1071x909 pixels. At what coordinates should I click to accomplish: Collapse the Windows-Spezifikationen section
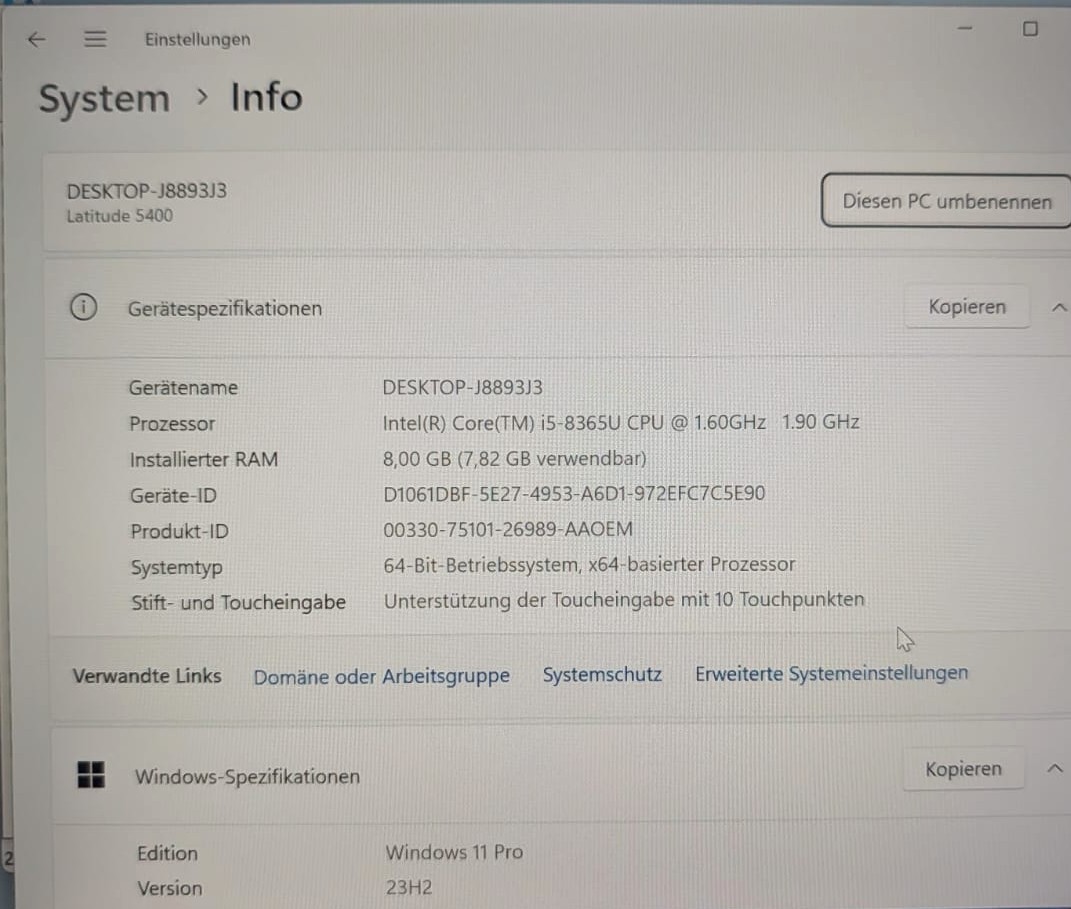pos(1055,769)
